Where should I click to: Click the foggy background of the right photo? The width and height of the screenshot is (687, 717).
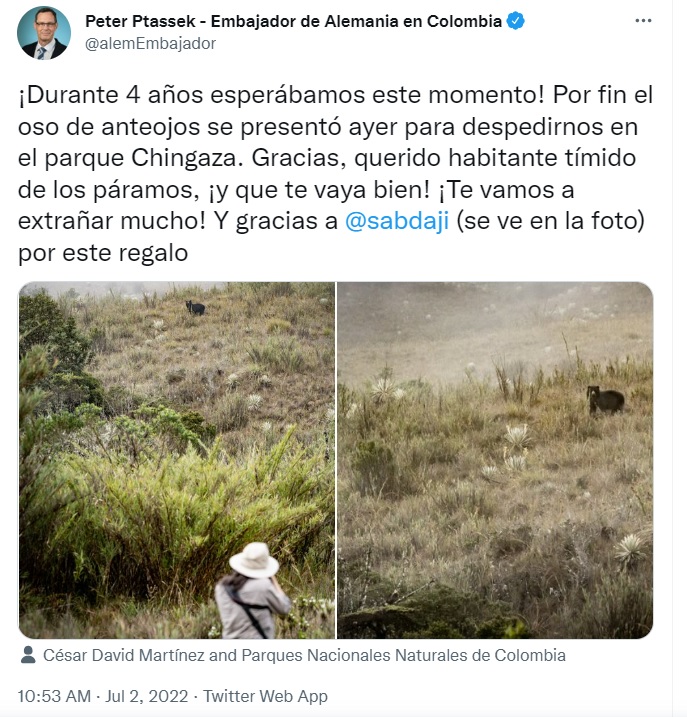(495, 320)
